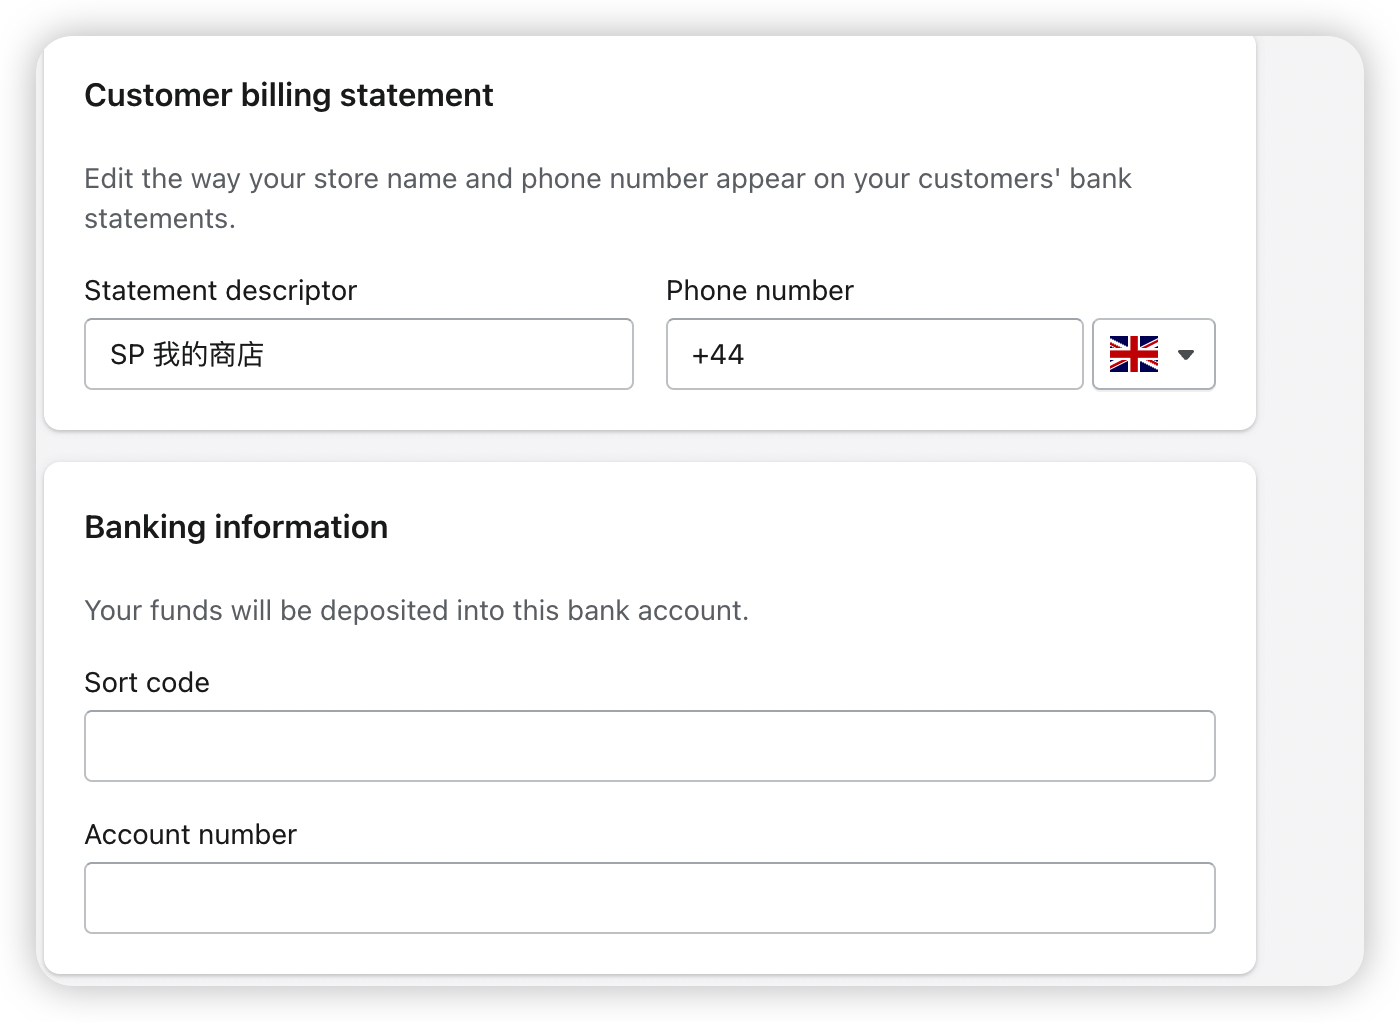Click the funds deposit description text

[x=417, y=610]
